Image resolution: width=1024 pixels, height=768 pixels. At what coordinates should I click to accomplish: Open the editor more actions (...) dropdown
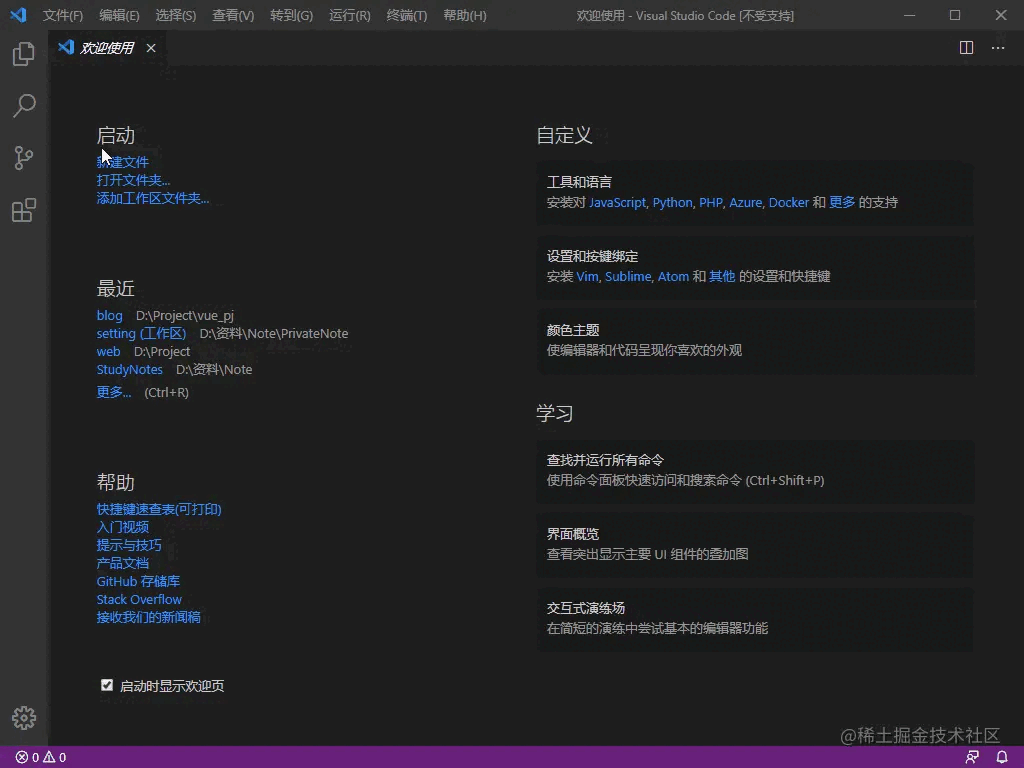pos(997,47)
